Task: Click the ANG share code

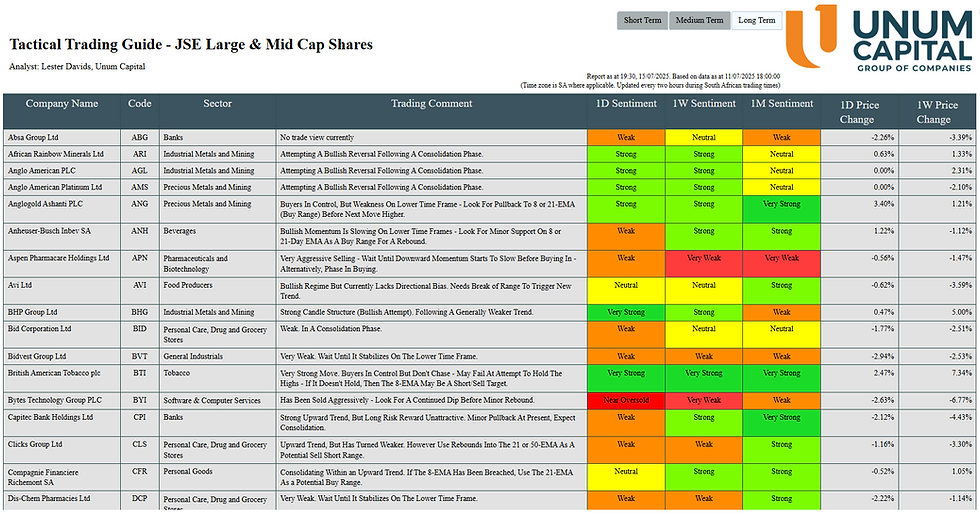Action: [139, 204]
